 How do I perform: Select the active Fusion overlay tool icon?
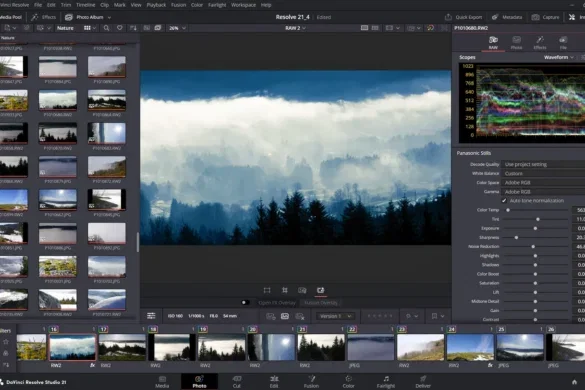pos(320,290)
